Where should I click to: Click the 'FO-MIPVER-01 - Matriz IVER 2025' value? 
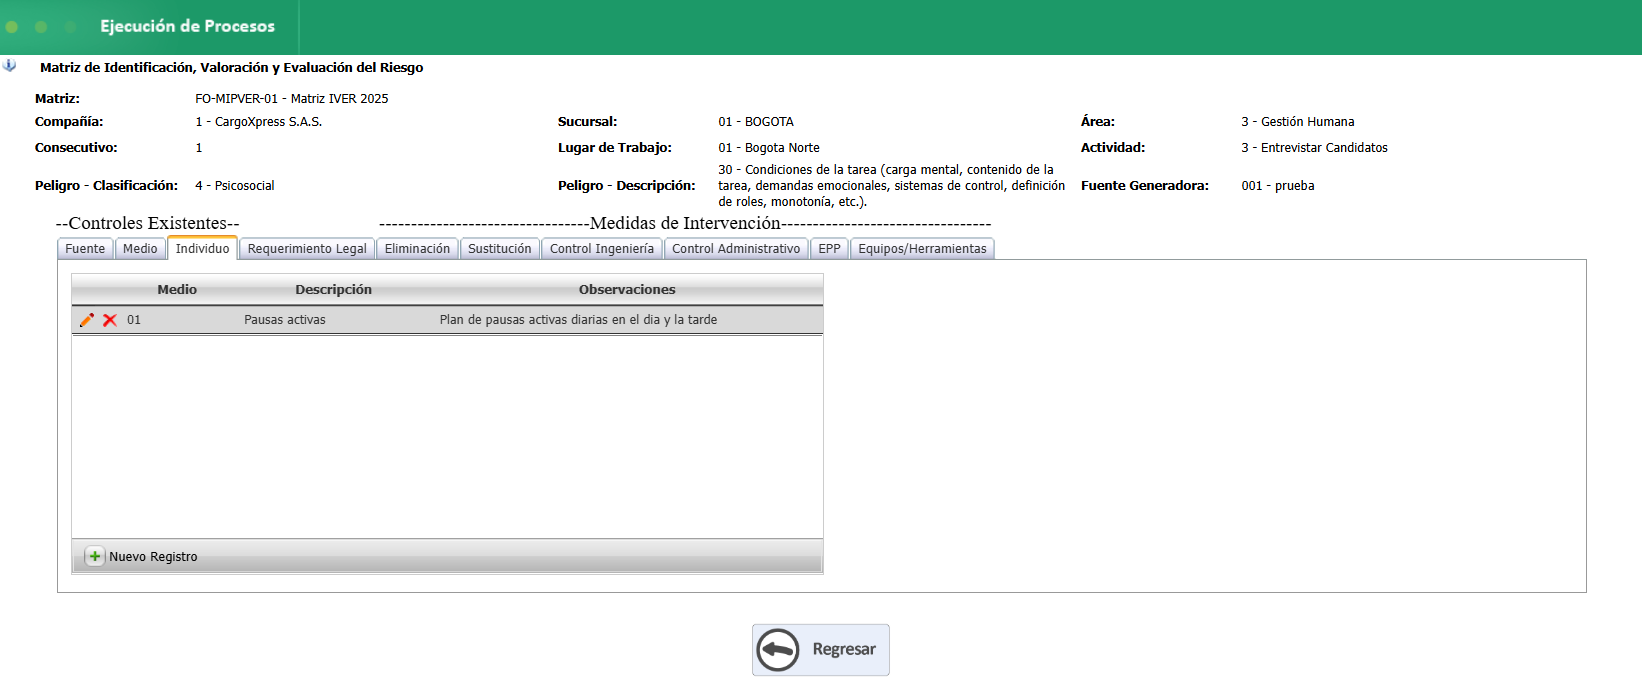292,99
